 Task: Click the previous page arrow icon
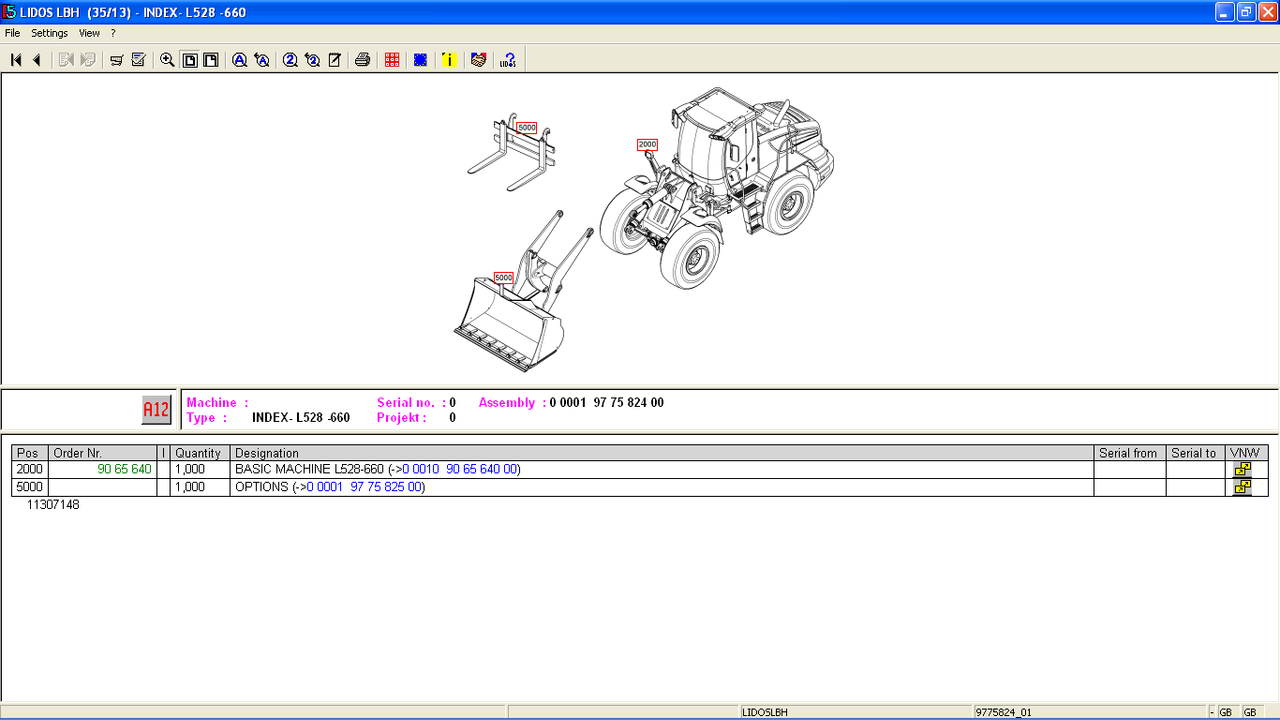[37, 60]
